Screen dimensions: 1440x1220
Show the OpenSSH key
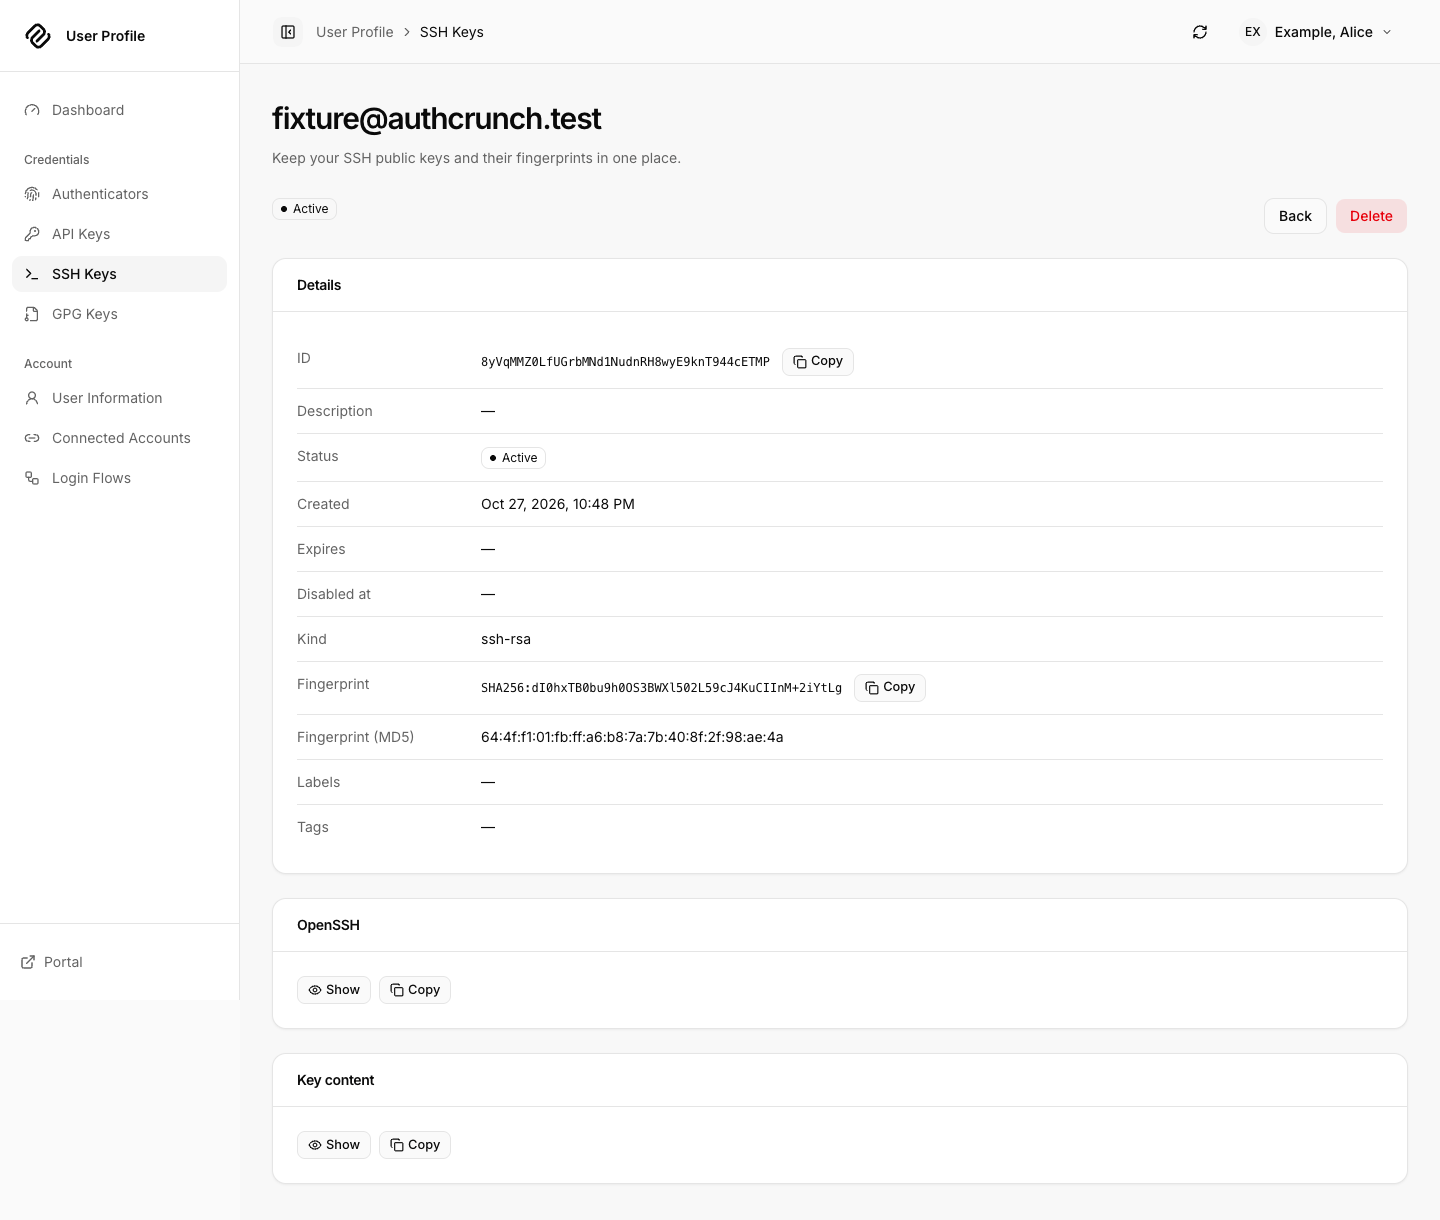point(334,990)
